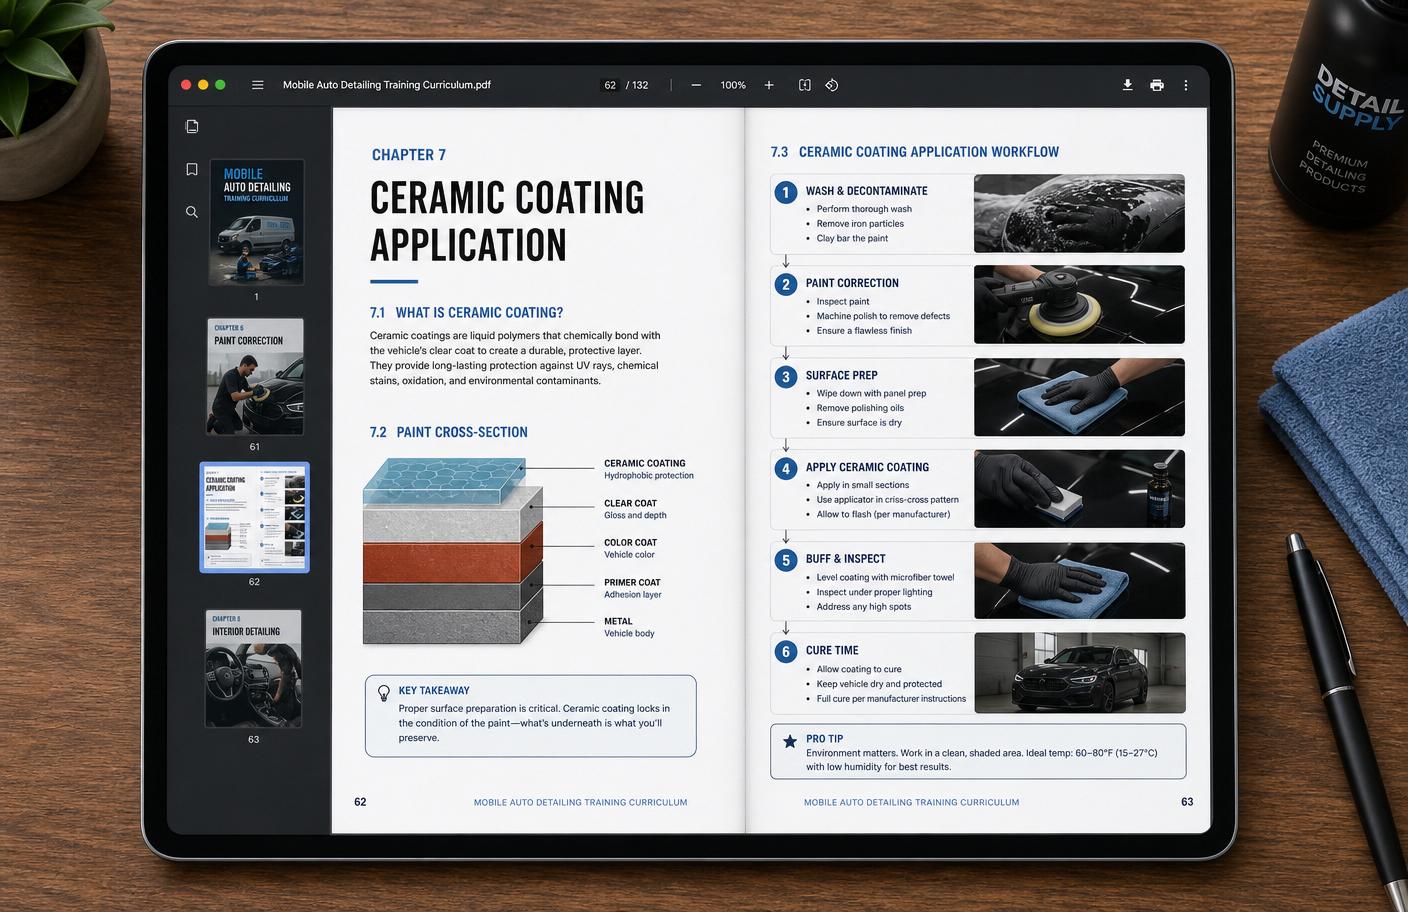Image resolution: width=1408 pixels, height=912 pixels.
Task: Rotate the document using rotate icon
Action: (832, 85)
